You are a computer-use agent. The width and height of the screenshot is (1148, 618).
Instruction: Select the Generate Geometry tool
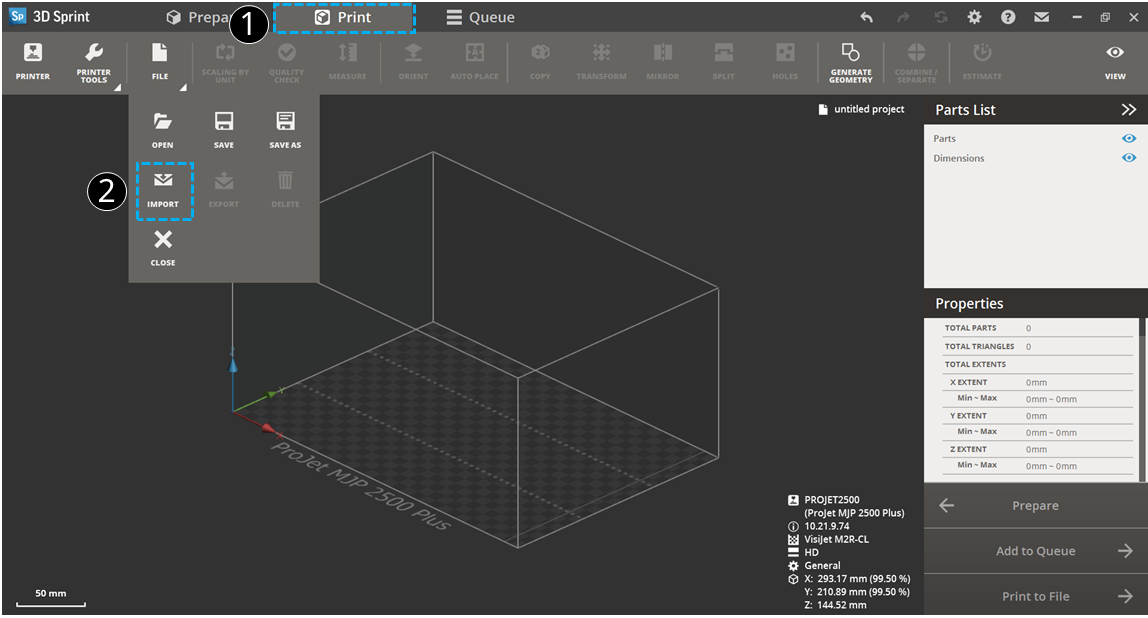[x=850, y=60]
